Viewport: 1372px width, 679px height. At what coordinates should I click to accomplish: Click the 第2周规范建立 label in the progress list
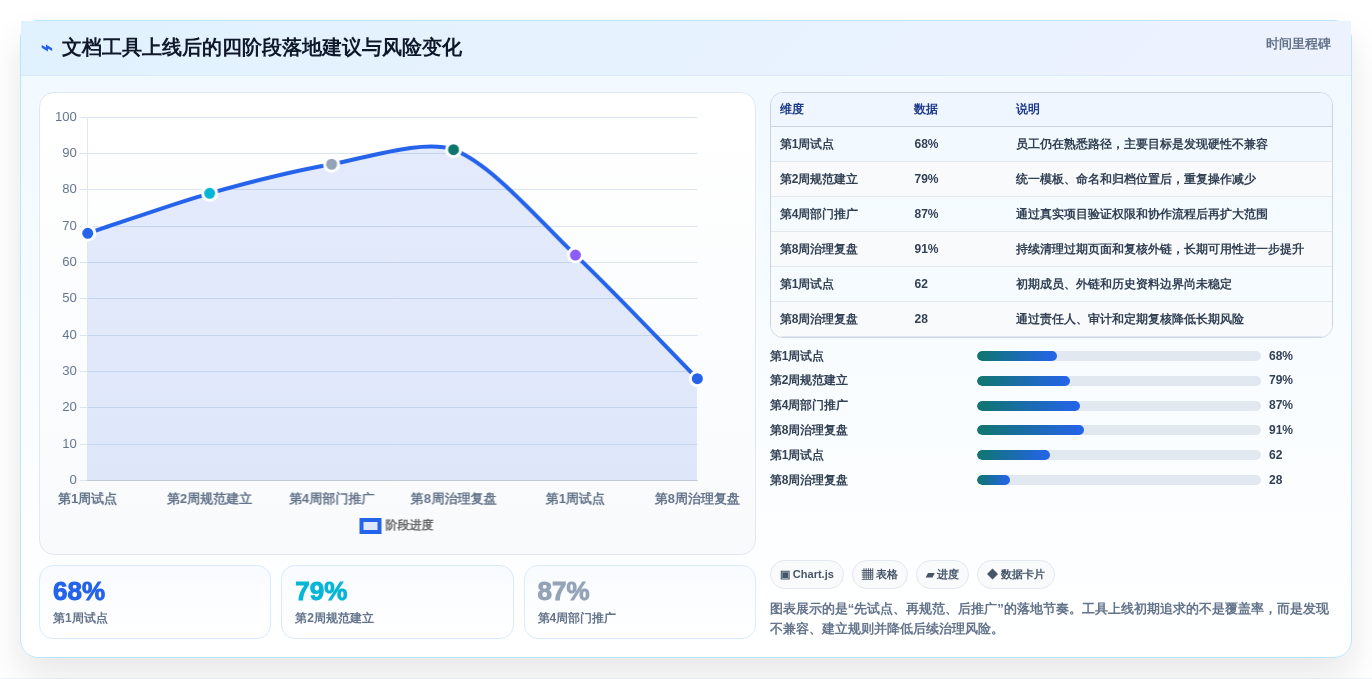(x=809, y=381)
